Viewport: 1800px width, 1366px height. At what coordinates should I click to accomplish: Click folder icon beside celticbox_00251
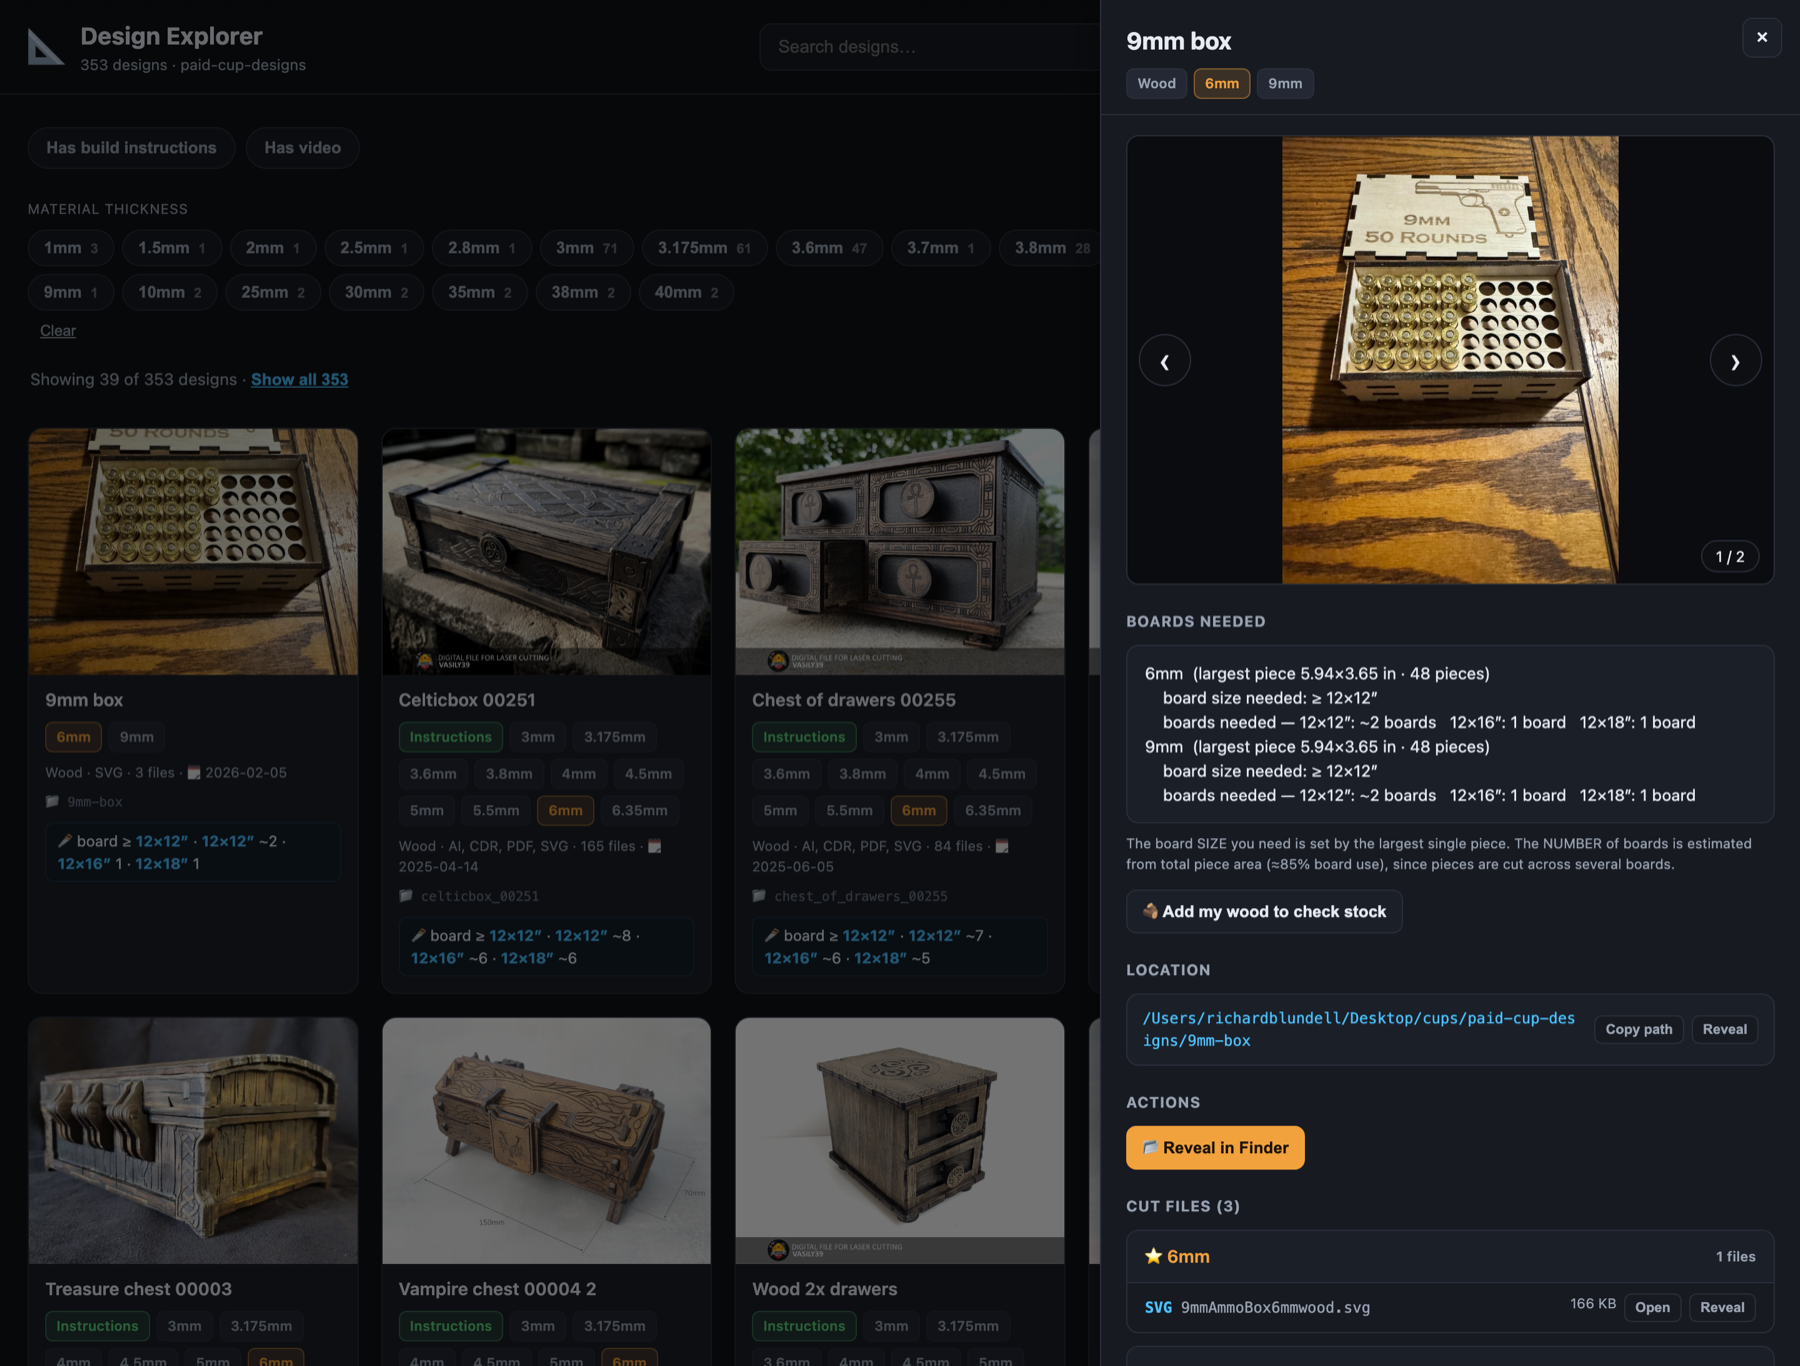tap(406, 896)
